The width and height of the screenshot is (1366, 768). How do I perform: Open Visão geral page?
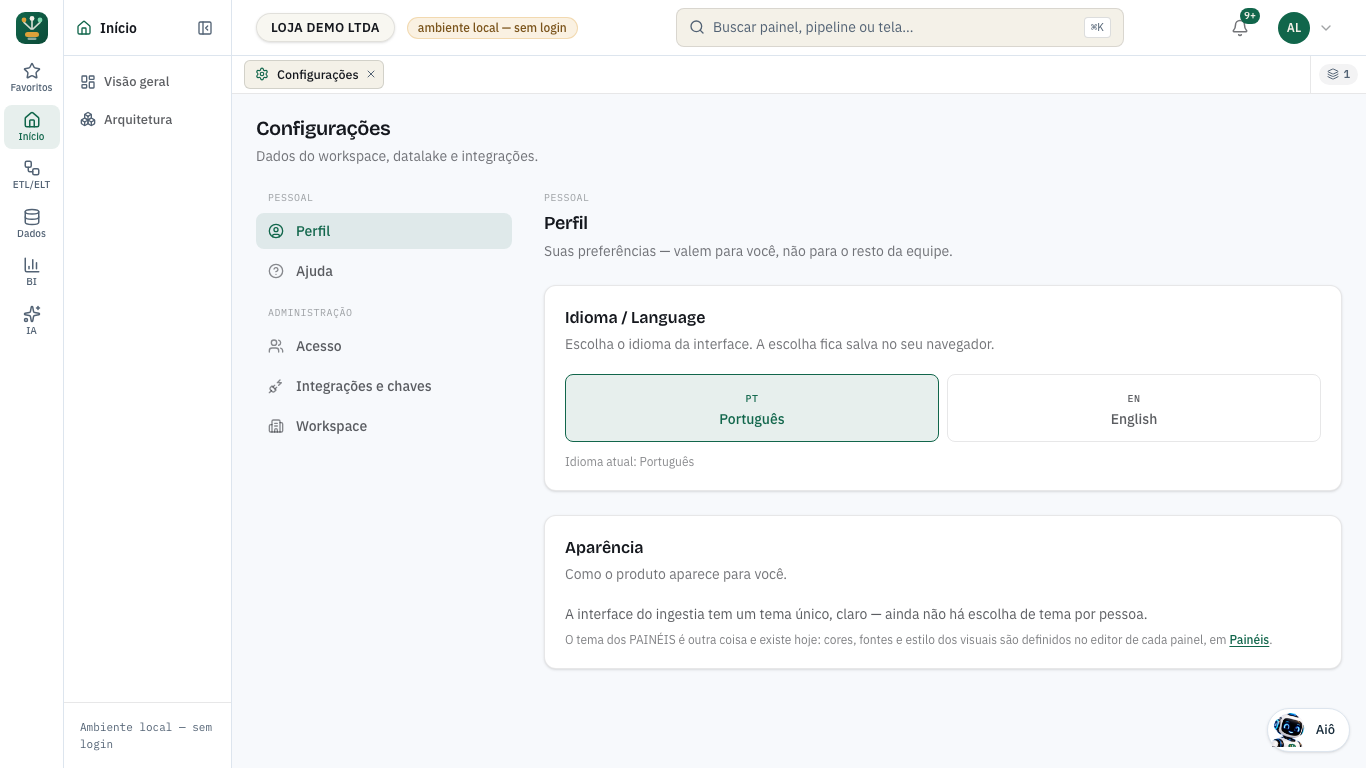[148, 82]
